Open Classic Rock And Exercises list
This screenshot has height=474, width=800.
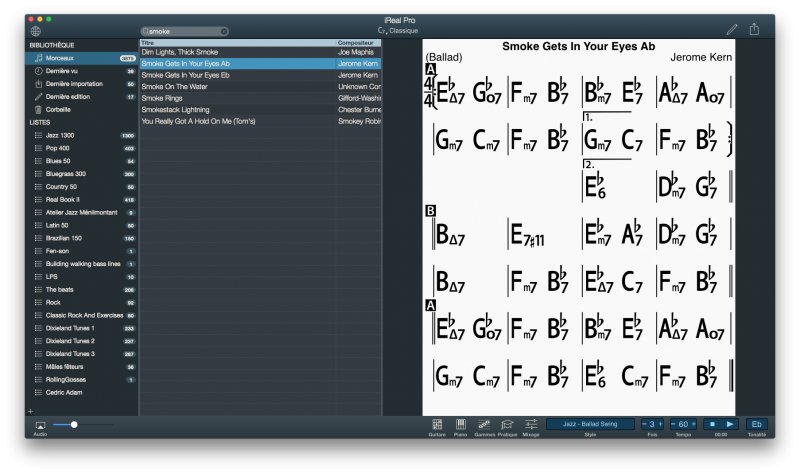pyautogui.click(x=82, y=315)
